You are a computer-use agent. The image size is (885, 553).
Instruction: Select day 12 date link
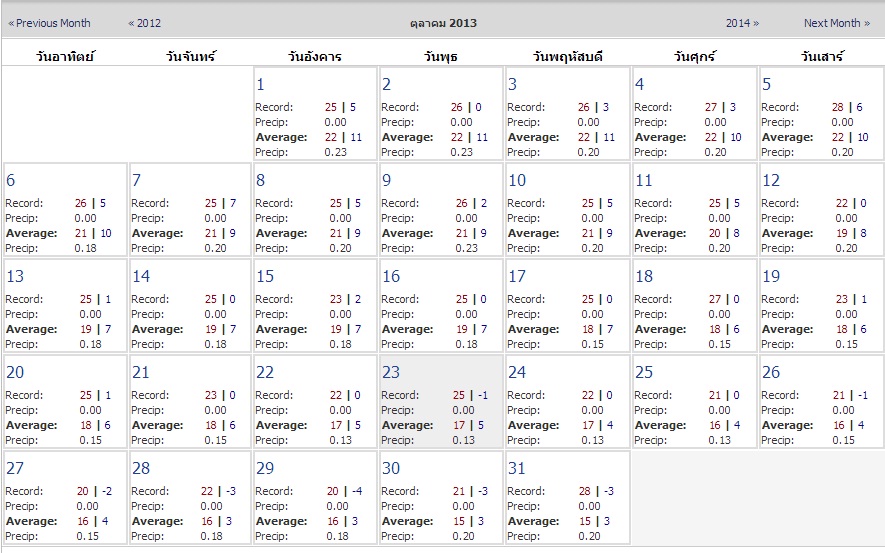[x=771, y=180]
